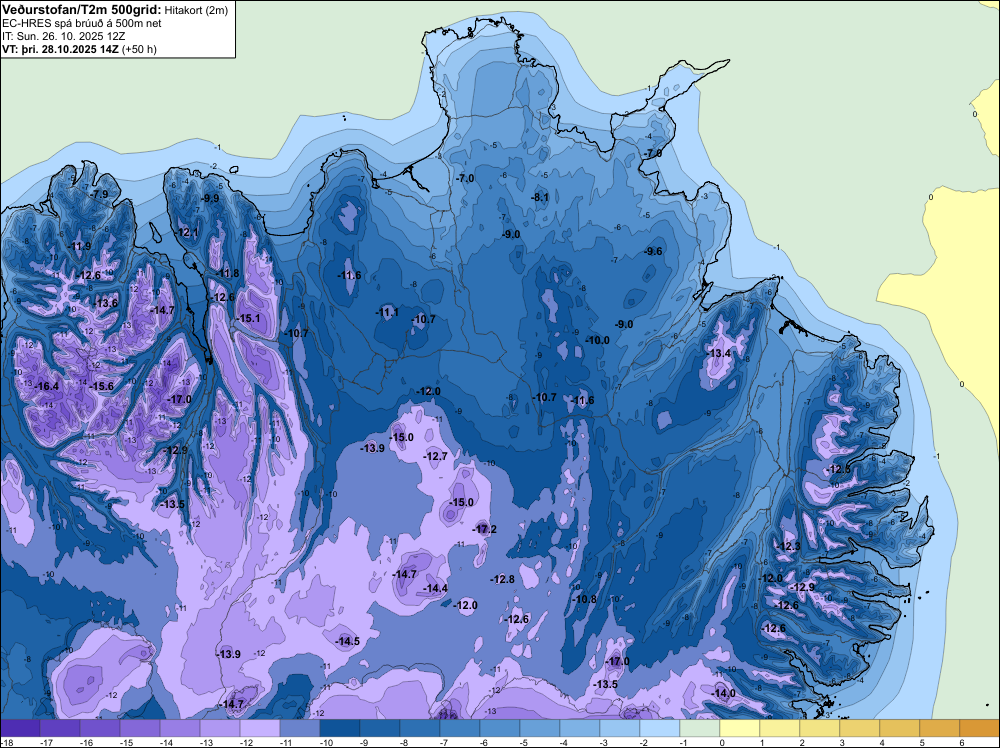Screen dimensions: 1000x748
Task: Click the -9.6 temperature reading
Action: coord(654,251)
